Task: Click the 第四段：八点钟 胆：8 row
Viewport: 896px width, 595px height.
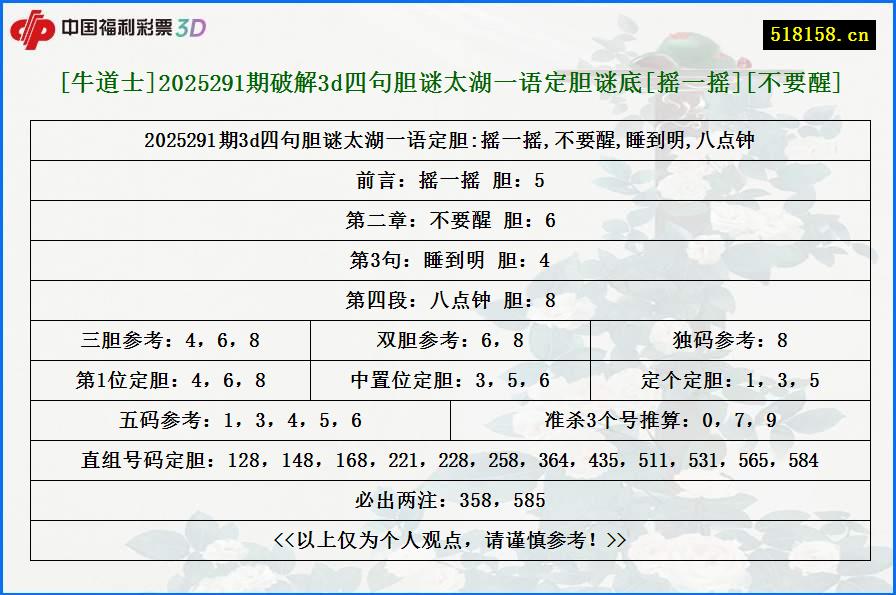Action: pos(448,301)
